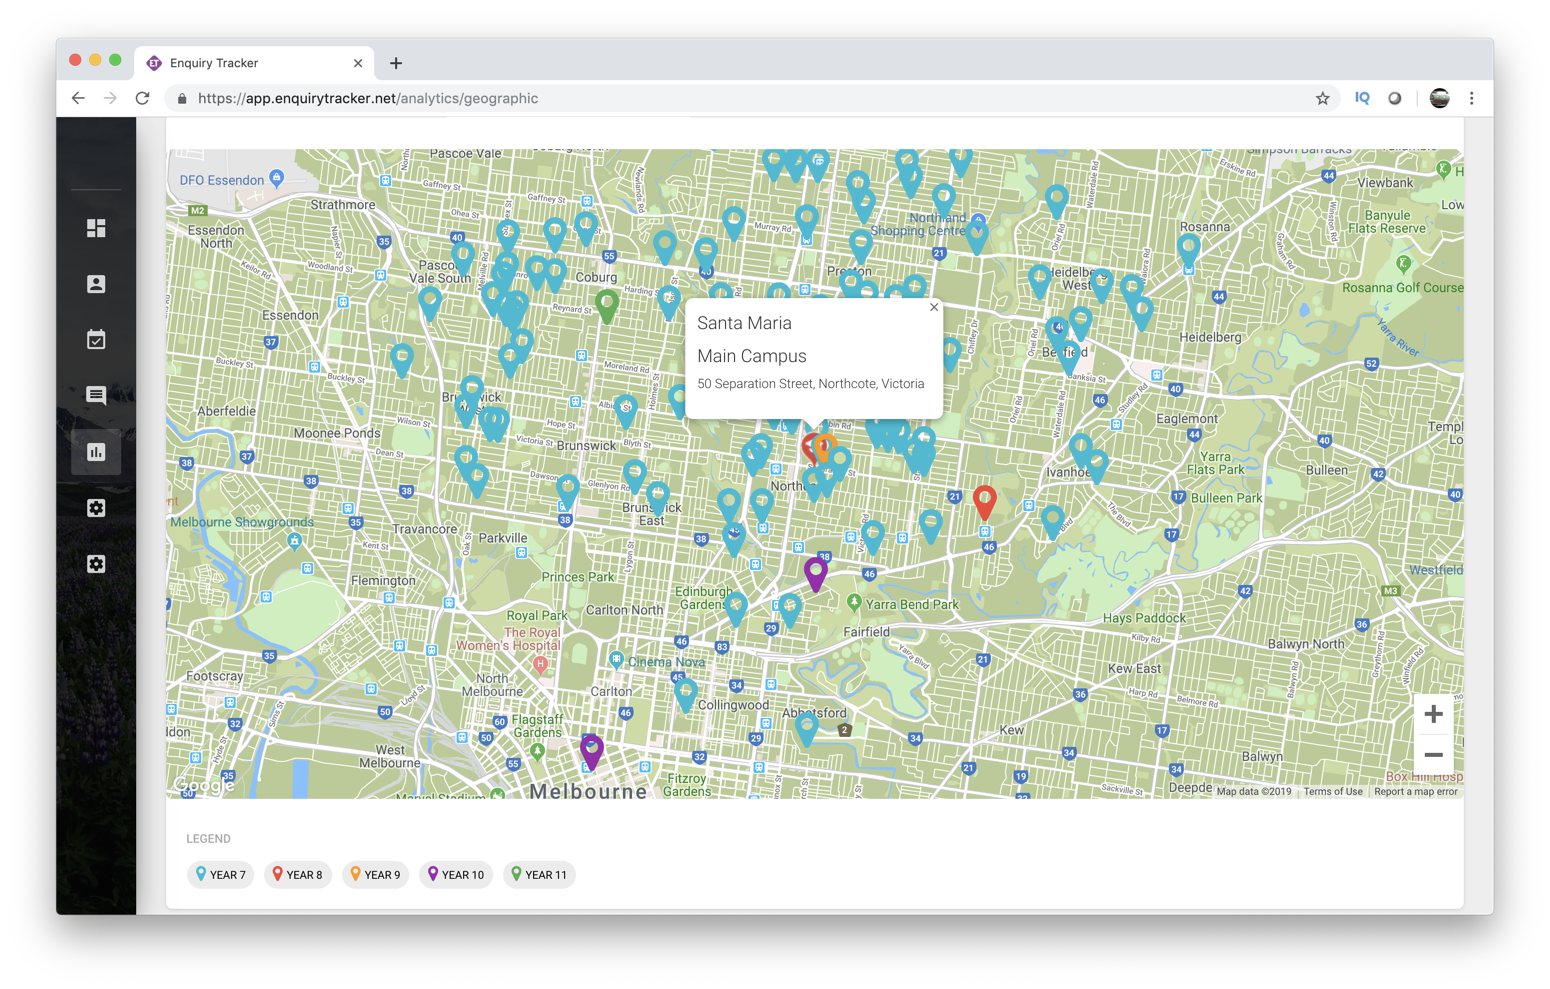The image size is (1550, 989).
Task: Select the analytics bar-chart icon in sidebar
Action: pos(96,452)
